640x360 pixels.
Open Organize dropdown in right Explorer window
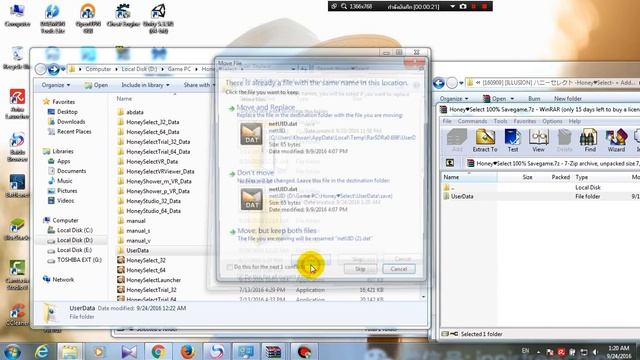coord(454,98)
